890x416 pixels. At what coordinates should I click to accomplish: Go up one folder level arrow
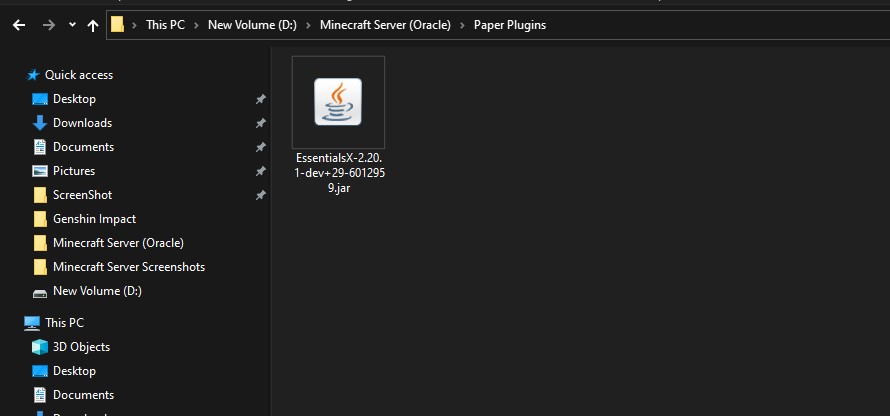[x=93, y=25]
